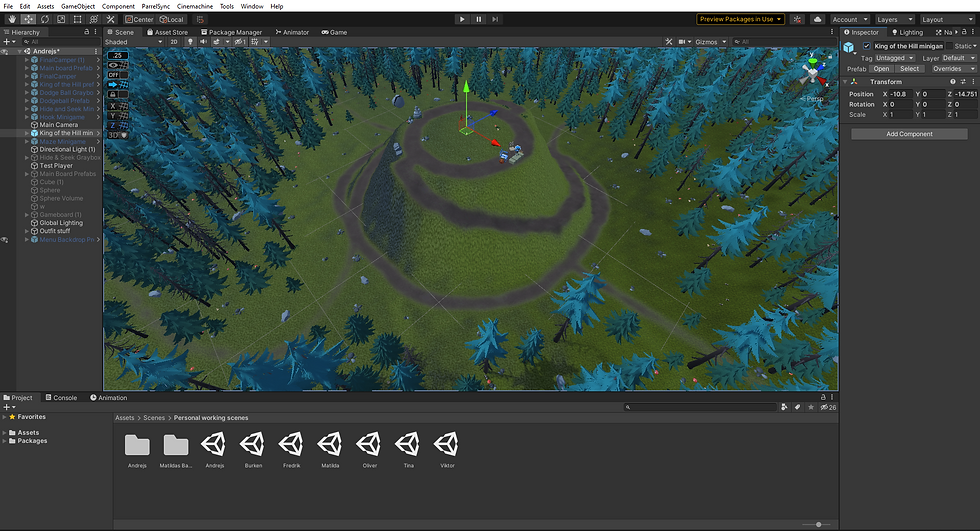Open the ParrelSync menu

(x=156, y=6)
